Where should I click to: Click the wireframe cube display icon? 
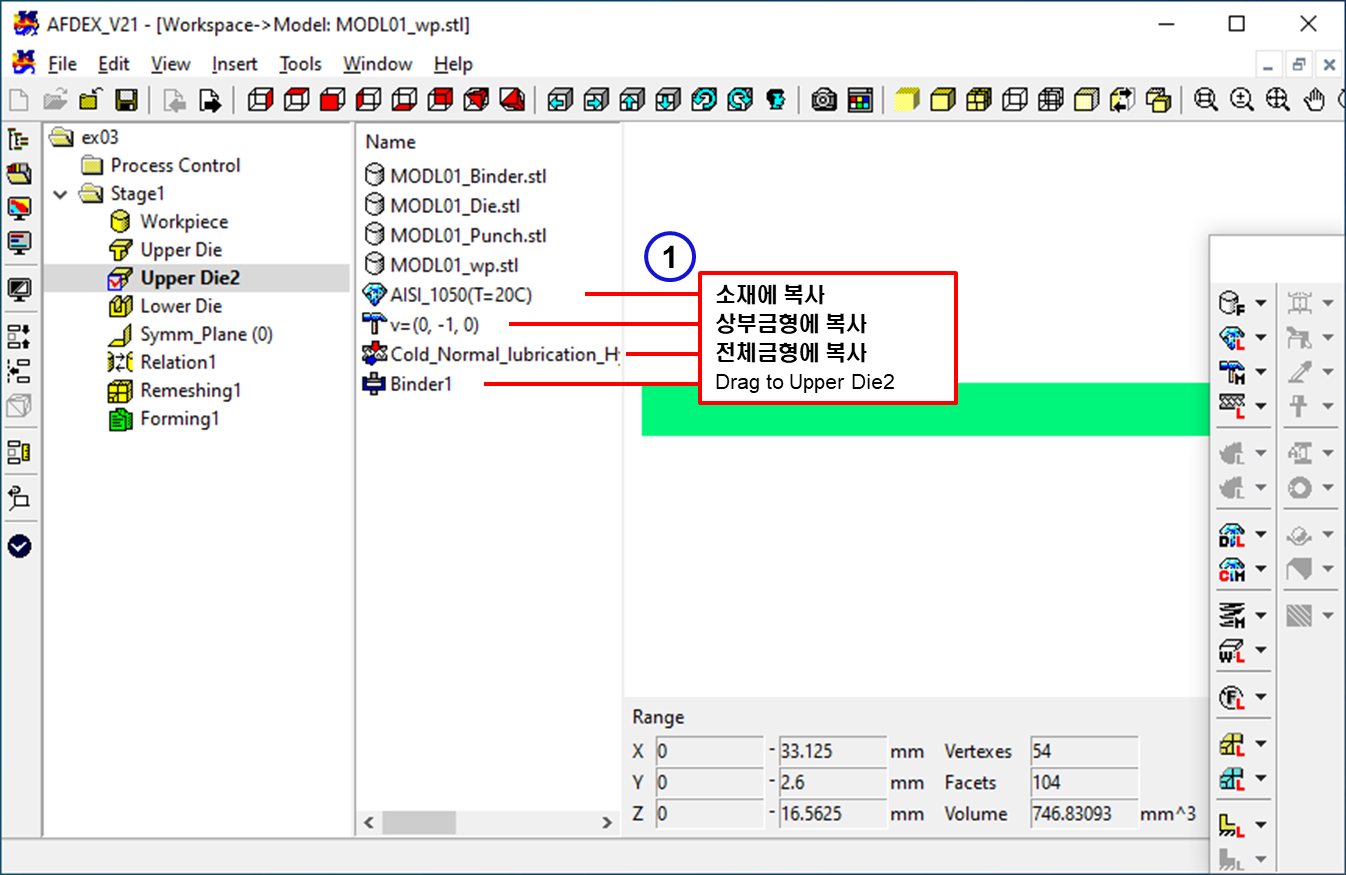(1015, 100)
